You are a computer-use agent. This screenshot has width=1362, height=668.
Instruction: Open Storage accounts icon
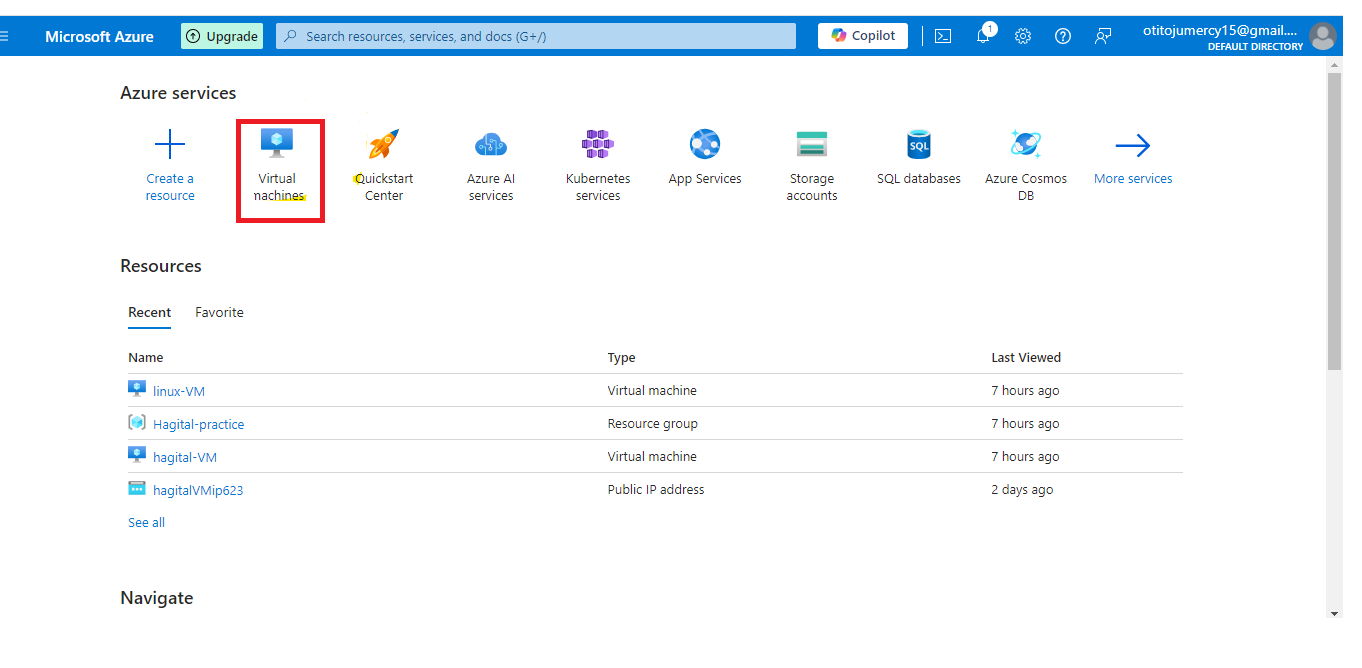[811, 145]
